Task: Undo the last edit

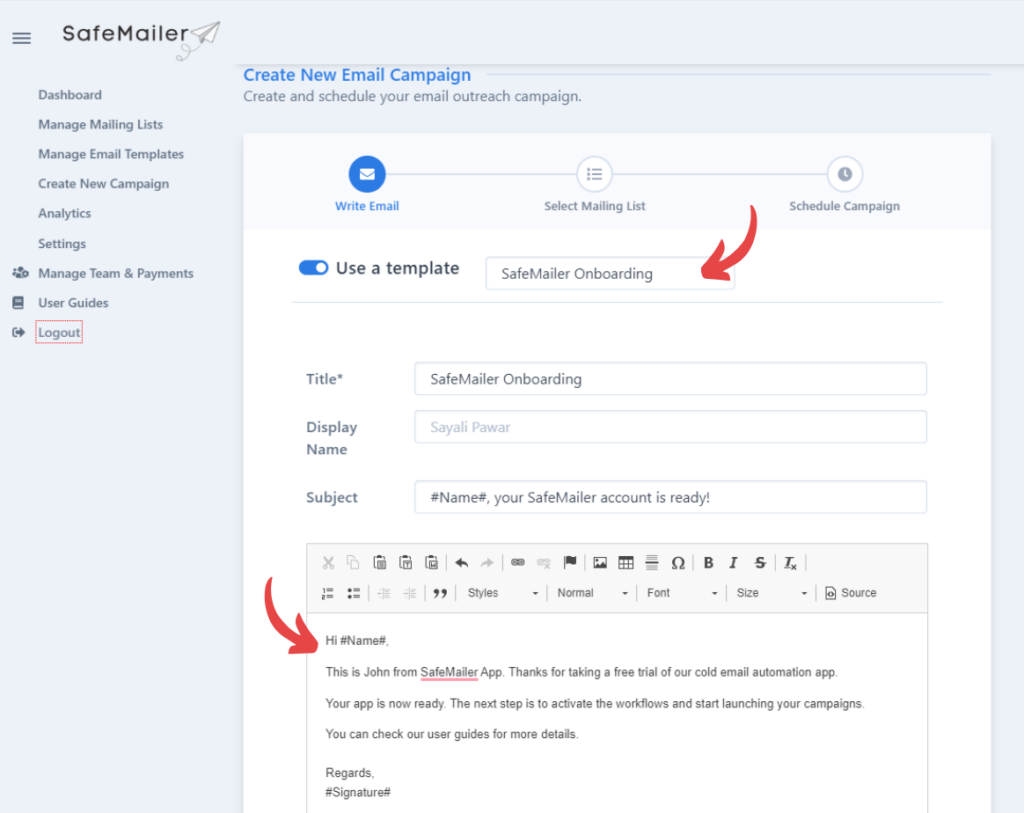Action: coord(462,562)
